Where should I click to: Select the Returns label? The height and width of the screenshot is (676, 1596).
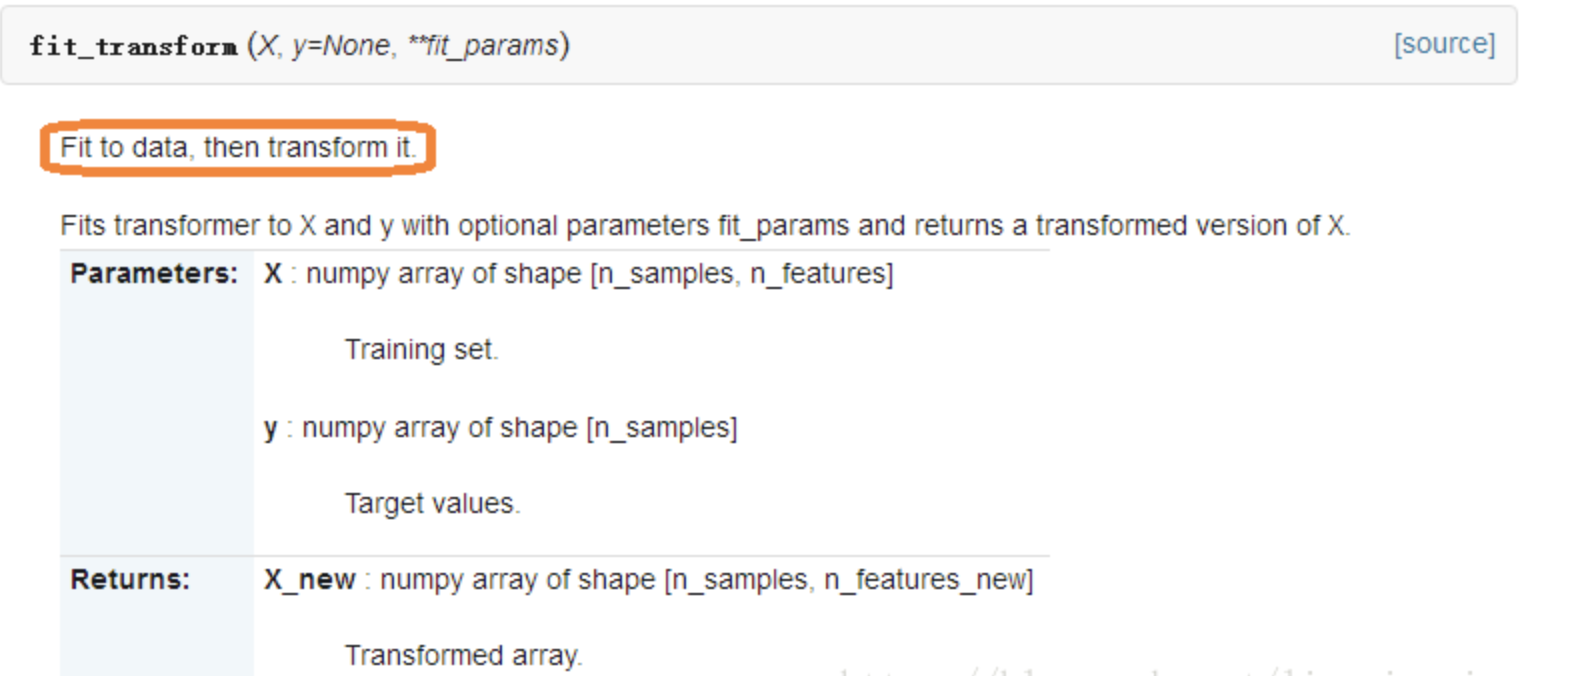(x=130, y=580)
